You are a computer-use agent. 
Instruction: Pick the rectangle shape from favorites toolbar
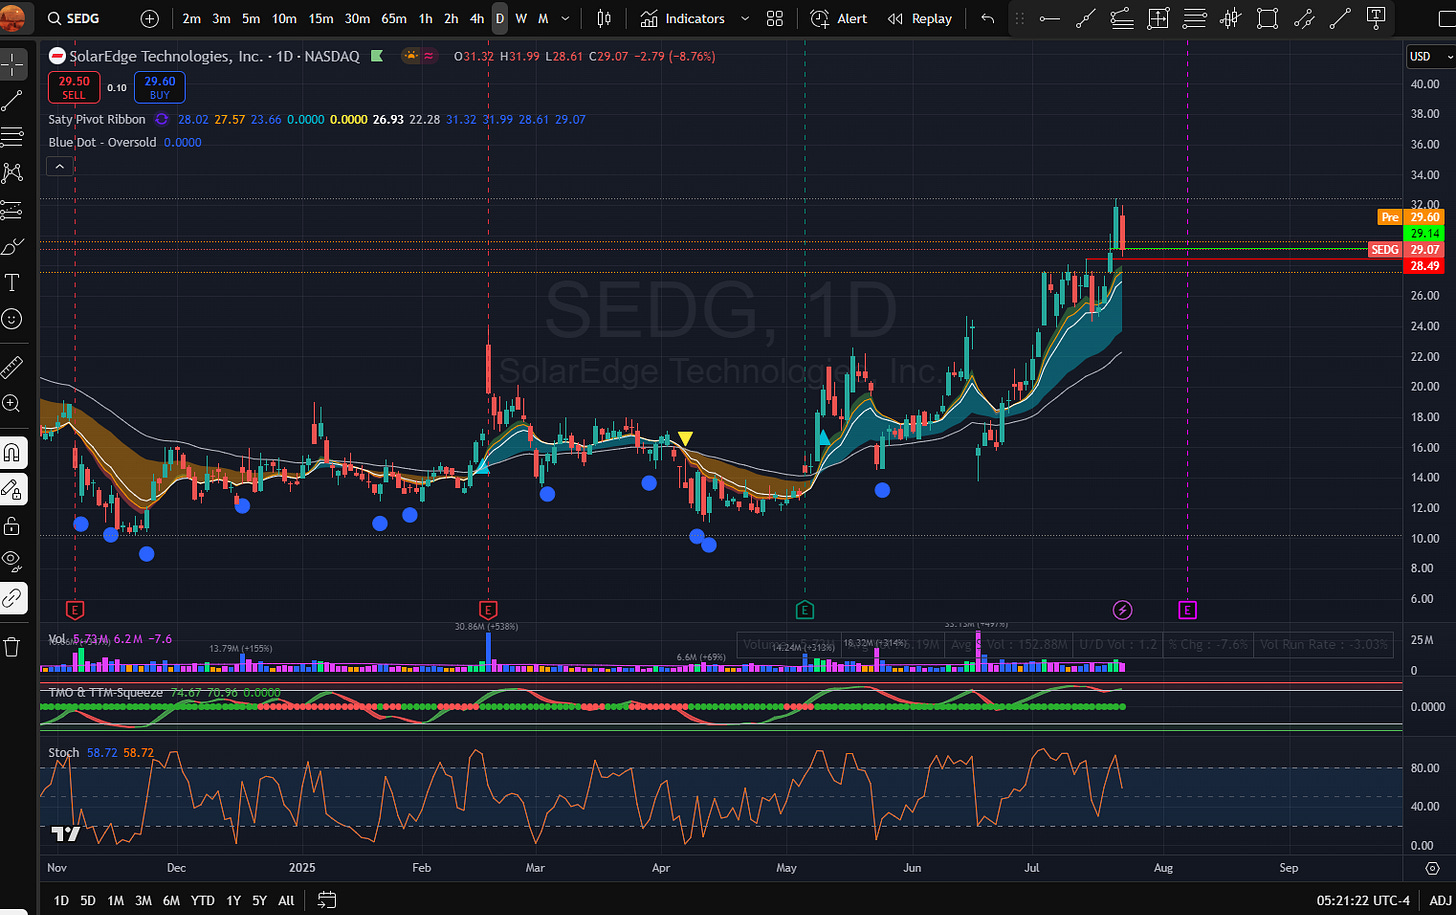[x=1267, y=18]
